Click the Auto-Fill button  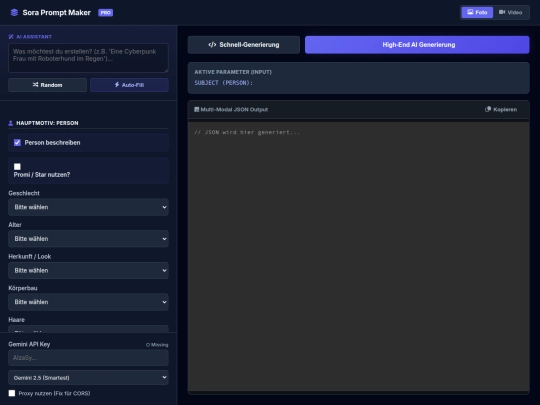[x=129, y=85]
